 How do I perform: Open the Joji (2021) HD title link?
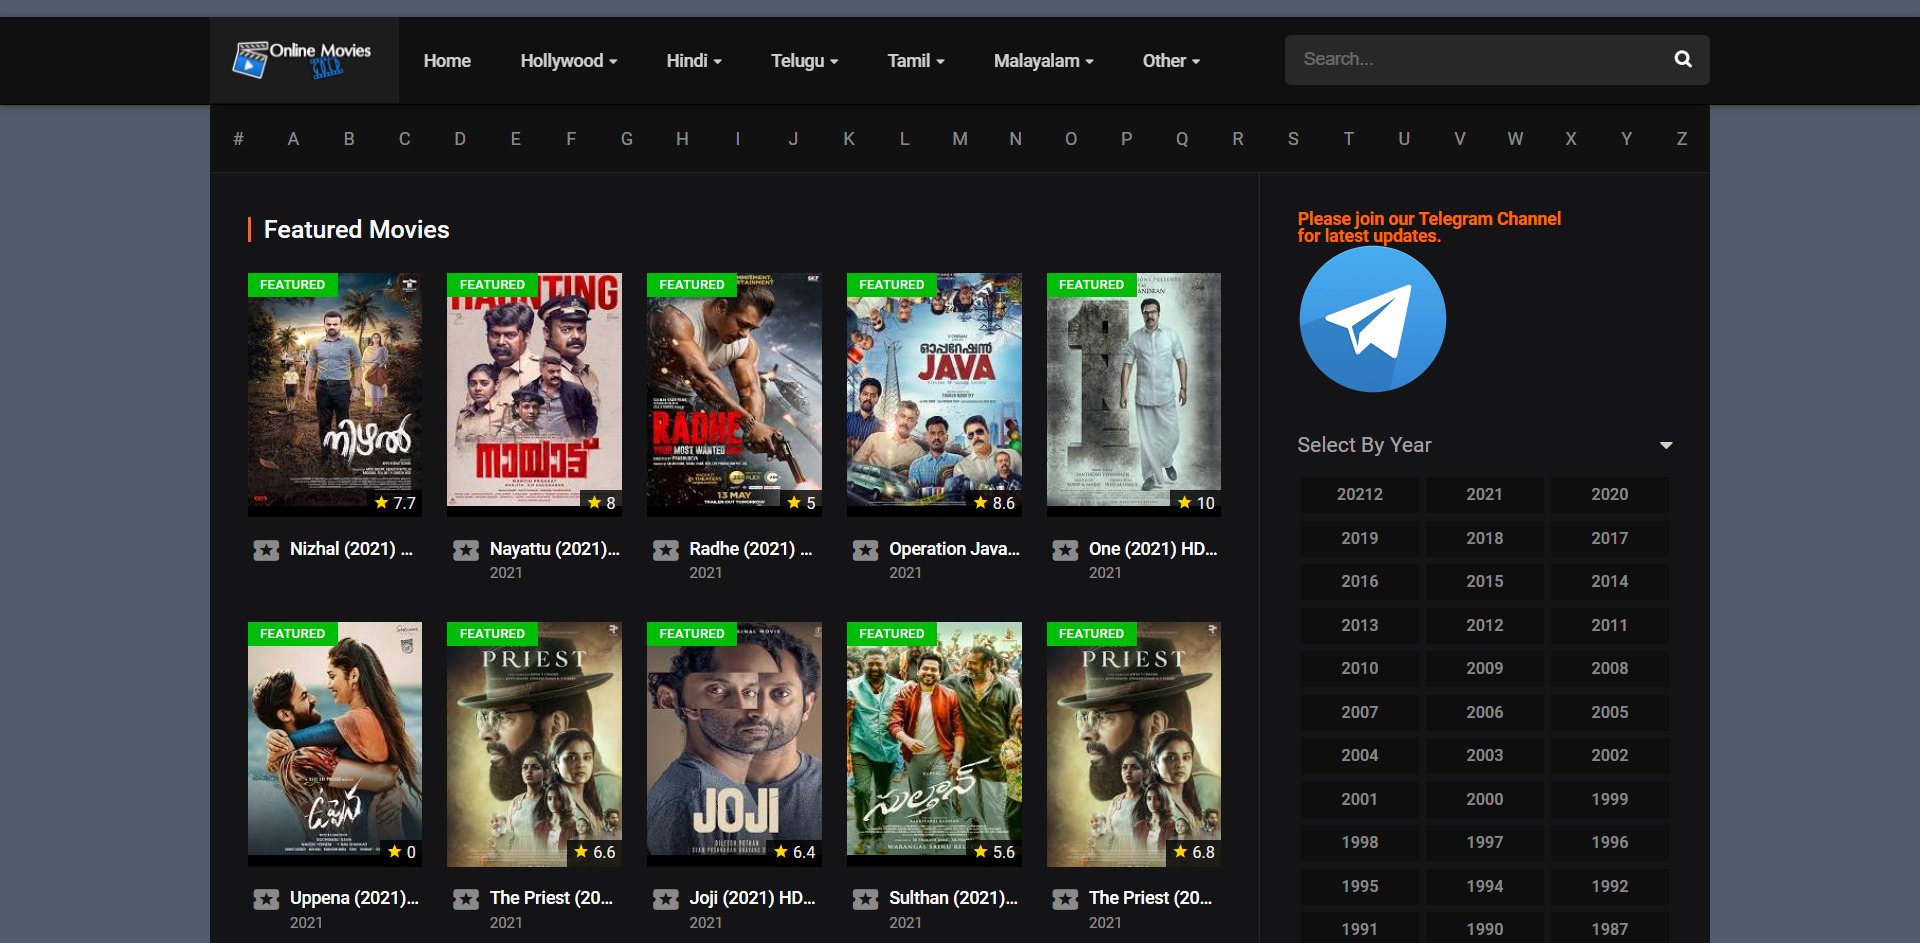(x=753, y=898)
